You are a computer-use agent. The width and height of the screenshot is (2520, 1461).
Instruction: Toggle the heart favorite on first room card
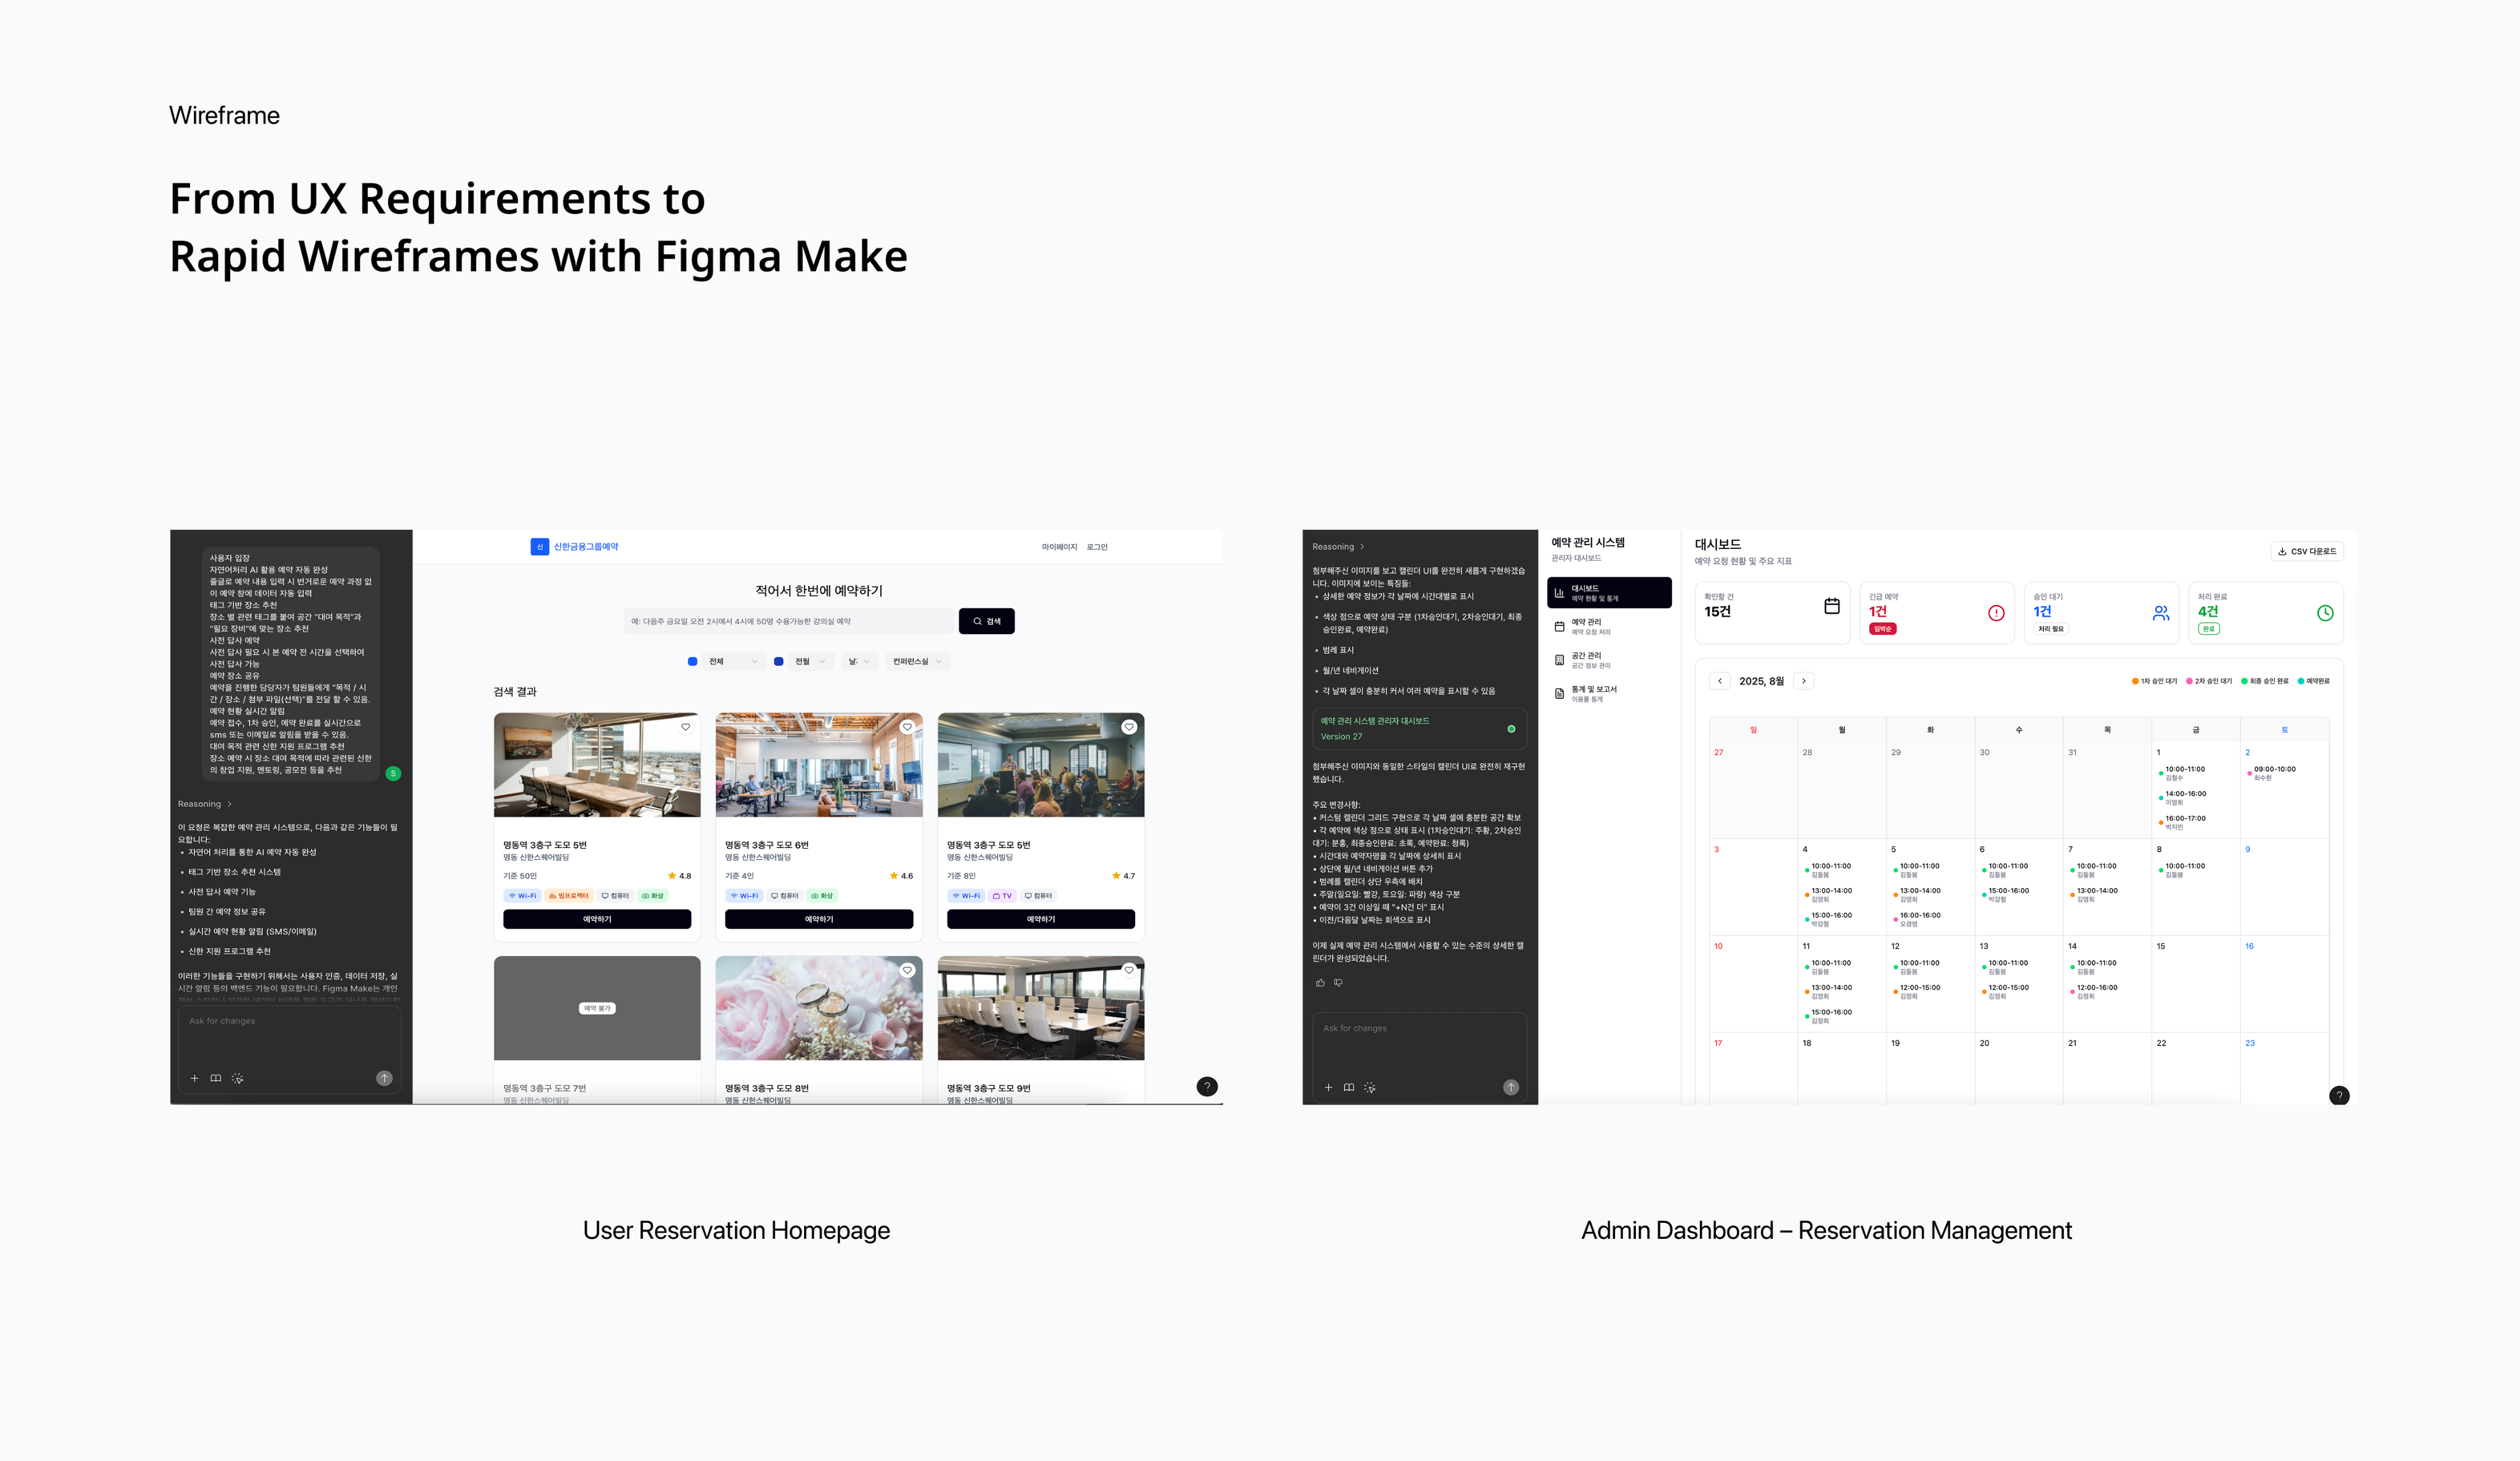pyautogui.click(x=685, y=727)
